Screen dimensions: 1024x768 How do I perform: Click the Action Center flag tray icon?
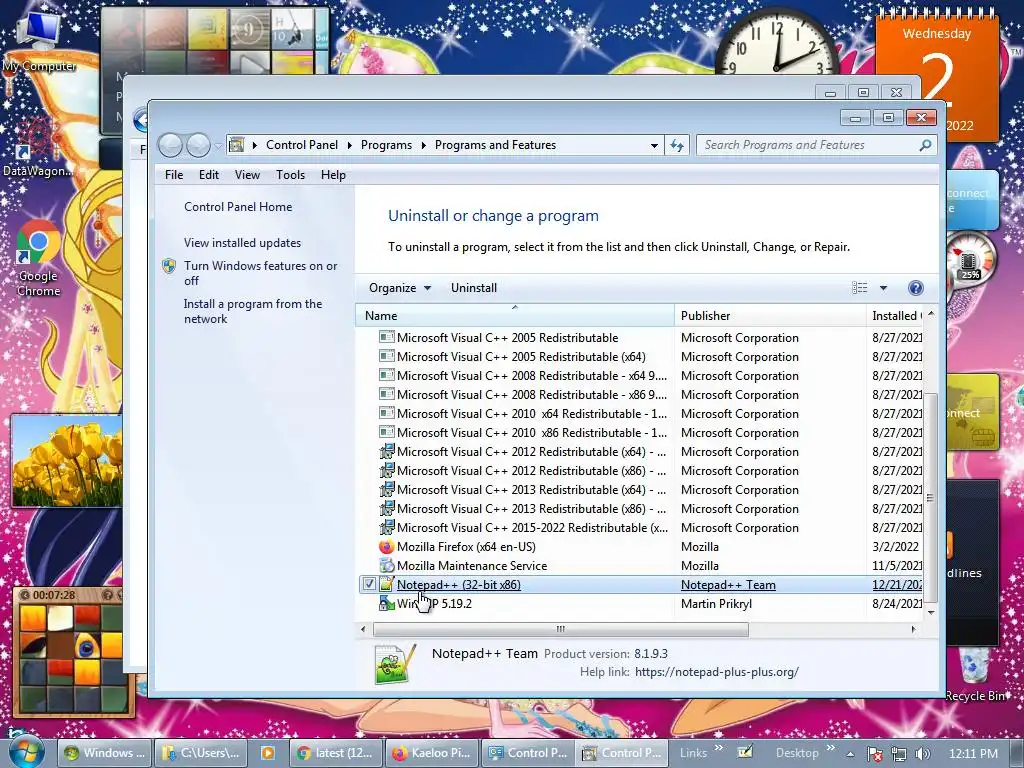[x=874, y=754]
